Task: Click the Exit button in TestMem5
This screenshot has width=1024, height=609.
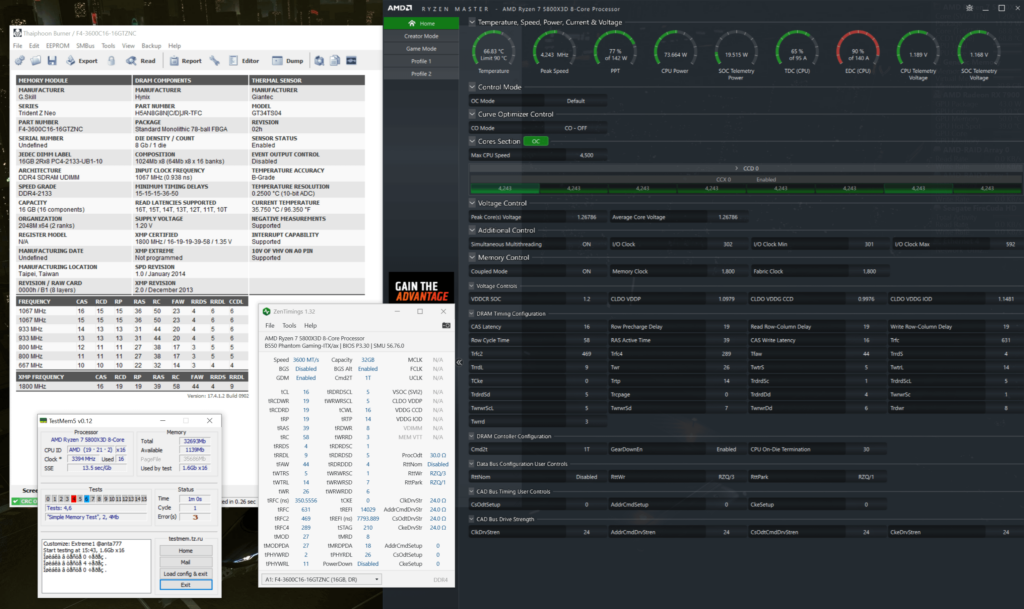Action: point(185,585)
